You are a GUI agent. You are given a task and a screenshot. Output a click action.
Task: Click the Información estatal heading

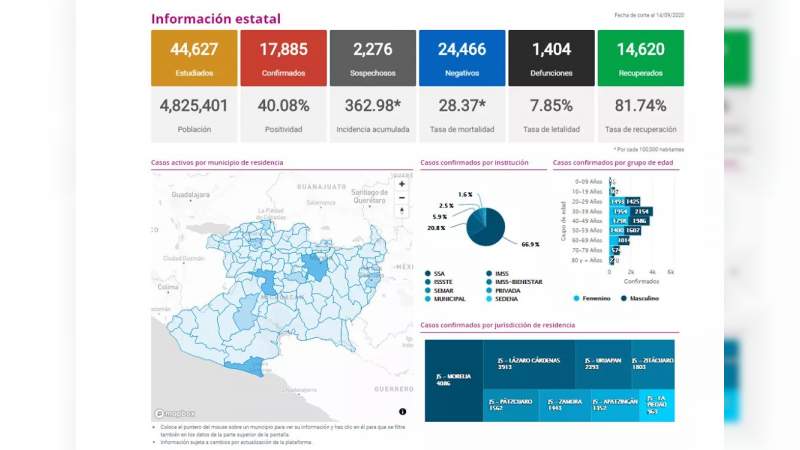pyautogui.click(x=216, y=19)
